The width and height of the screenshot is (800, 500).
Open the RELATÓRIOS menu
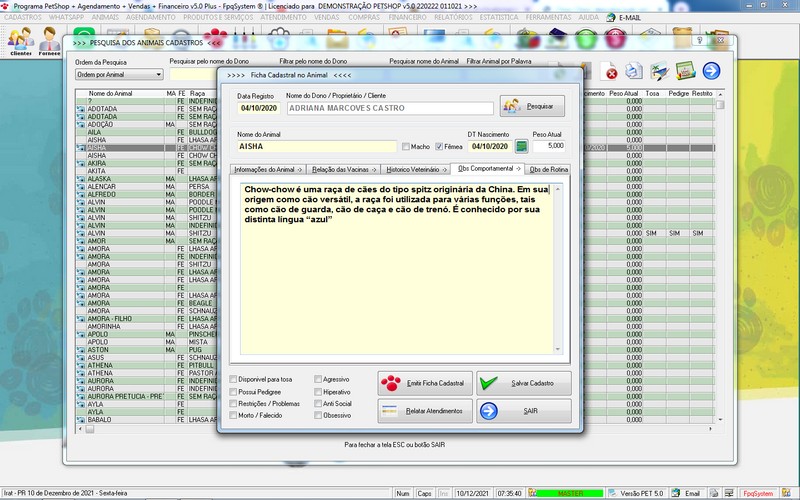point(453,17)
